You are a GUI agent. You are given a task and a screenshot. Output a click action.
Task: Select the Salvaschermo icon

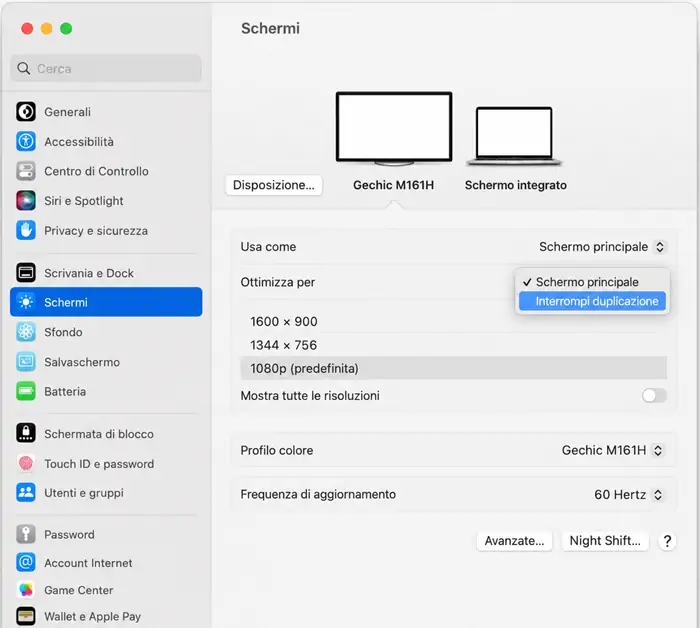point(26,362)
